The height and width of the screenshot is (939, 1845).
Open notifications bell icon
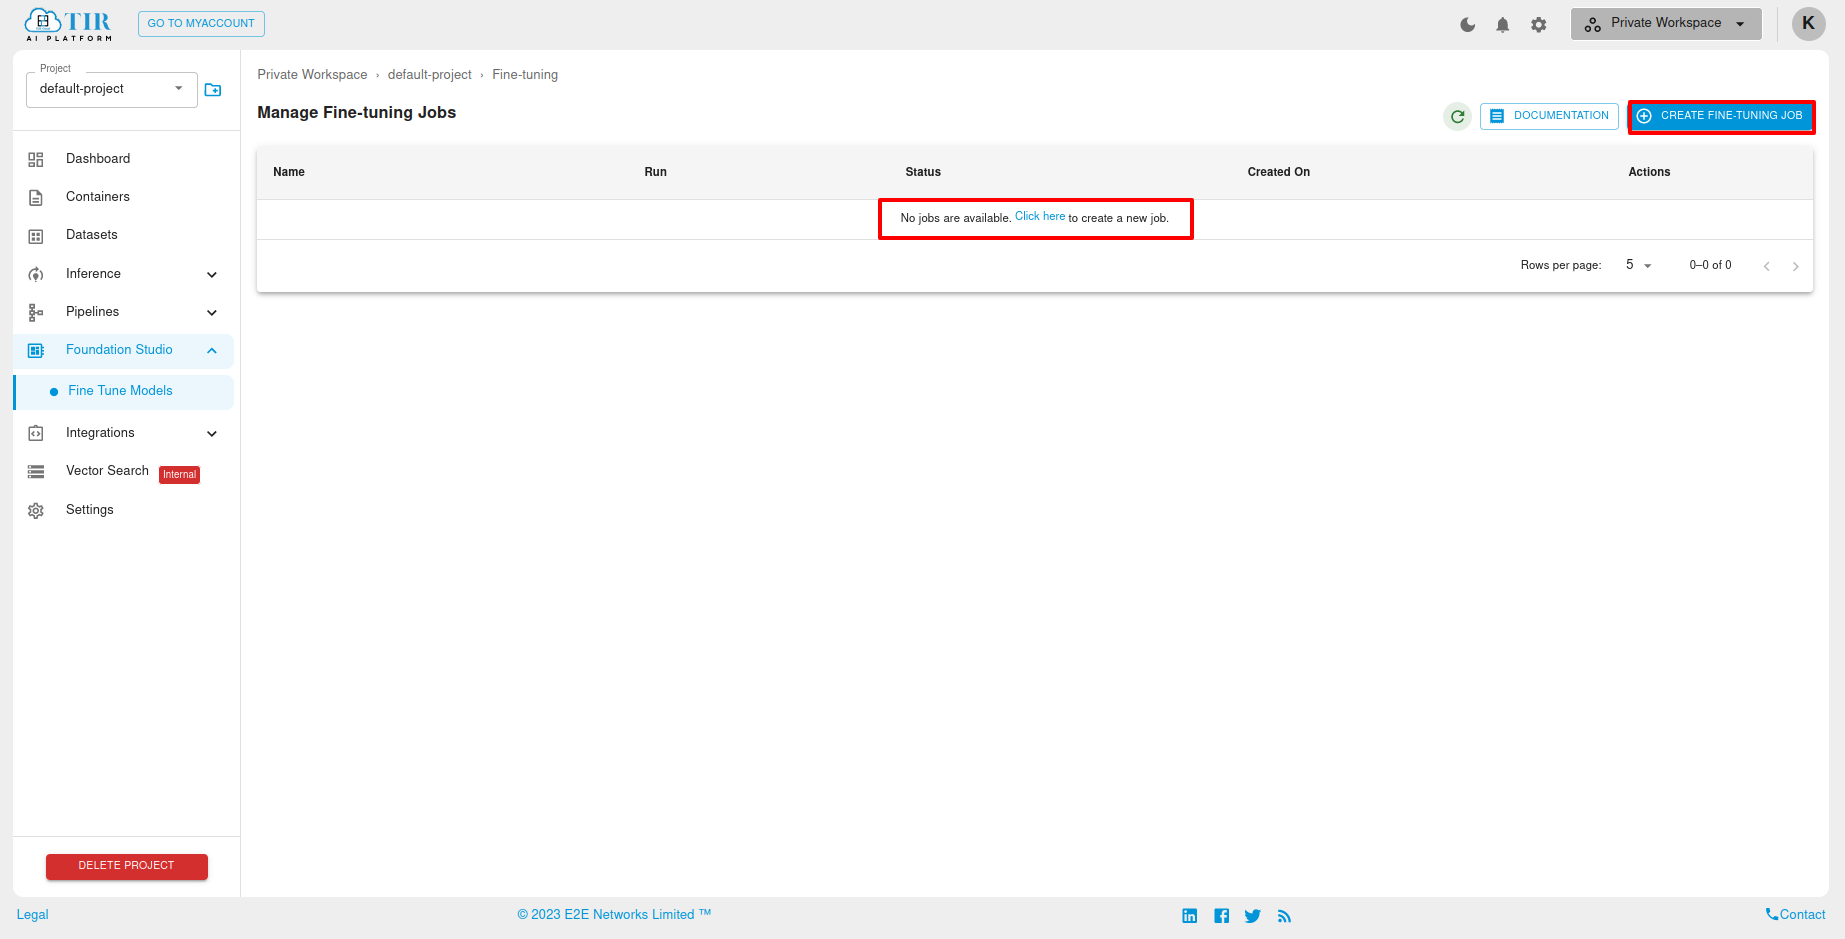[1502, 25]
